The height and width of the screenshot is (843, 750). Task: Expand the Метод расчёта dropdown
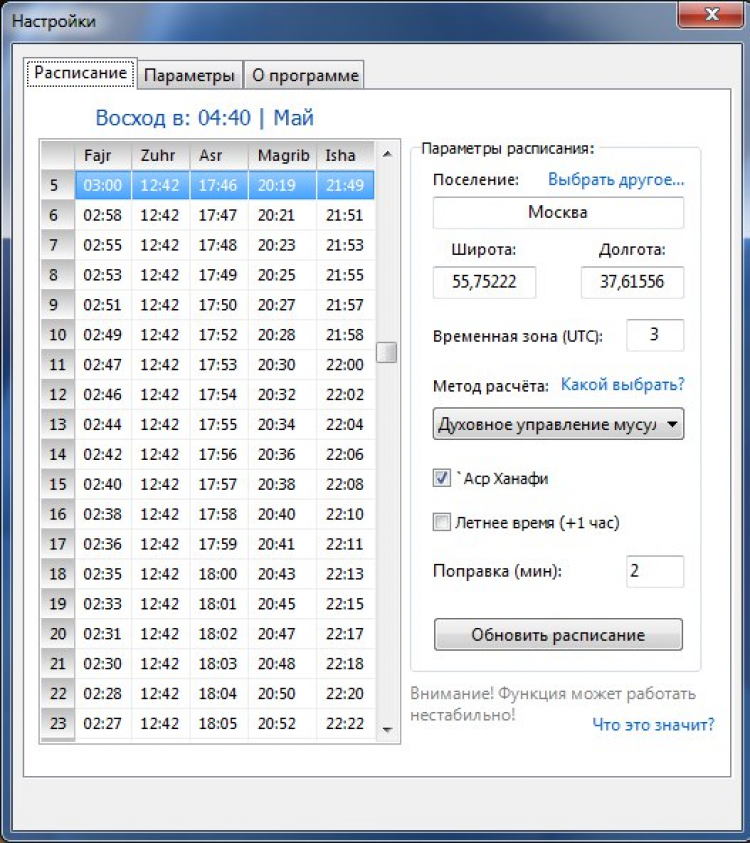[671, 424]
